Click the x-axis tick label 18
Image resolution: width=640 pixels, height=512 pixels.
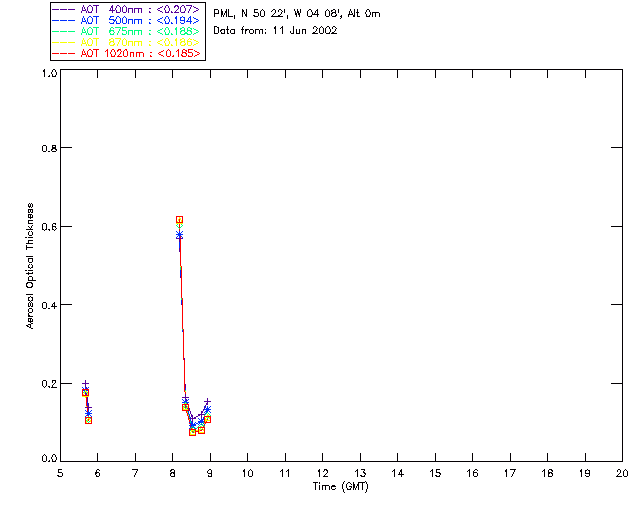tap(547, 473)
